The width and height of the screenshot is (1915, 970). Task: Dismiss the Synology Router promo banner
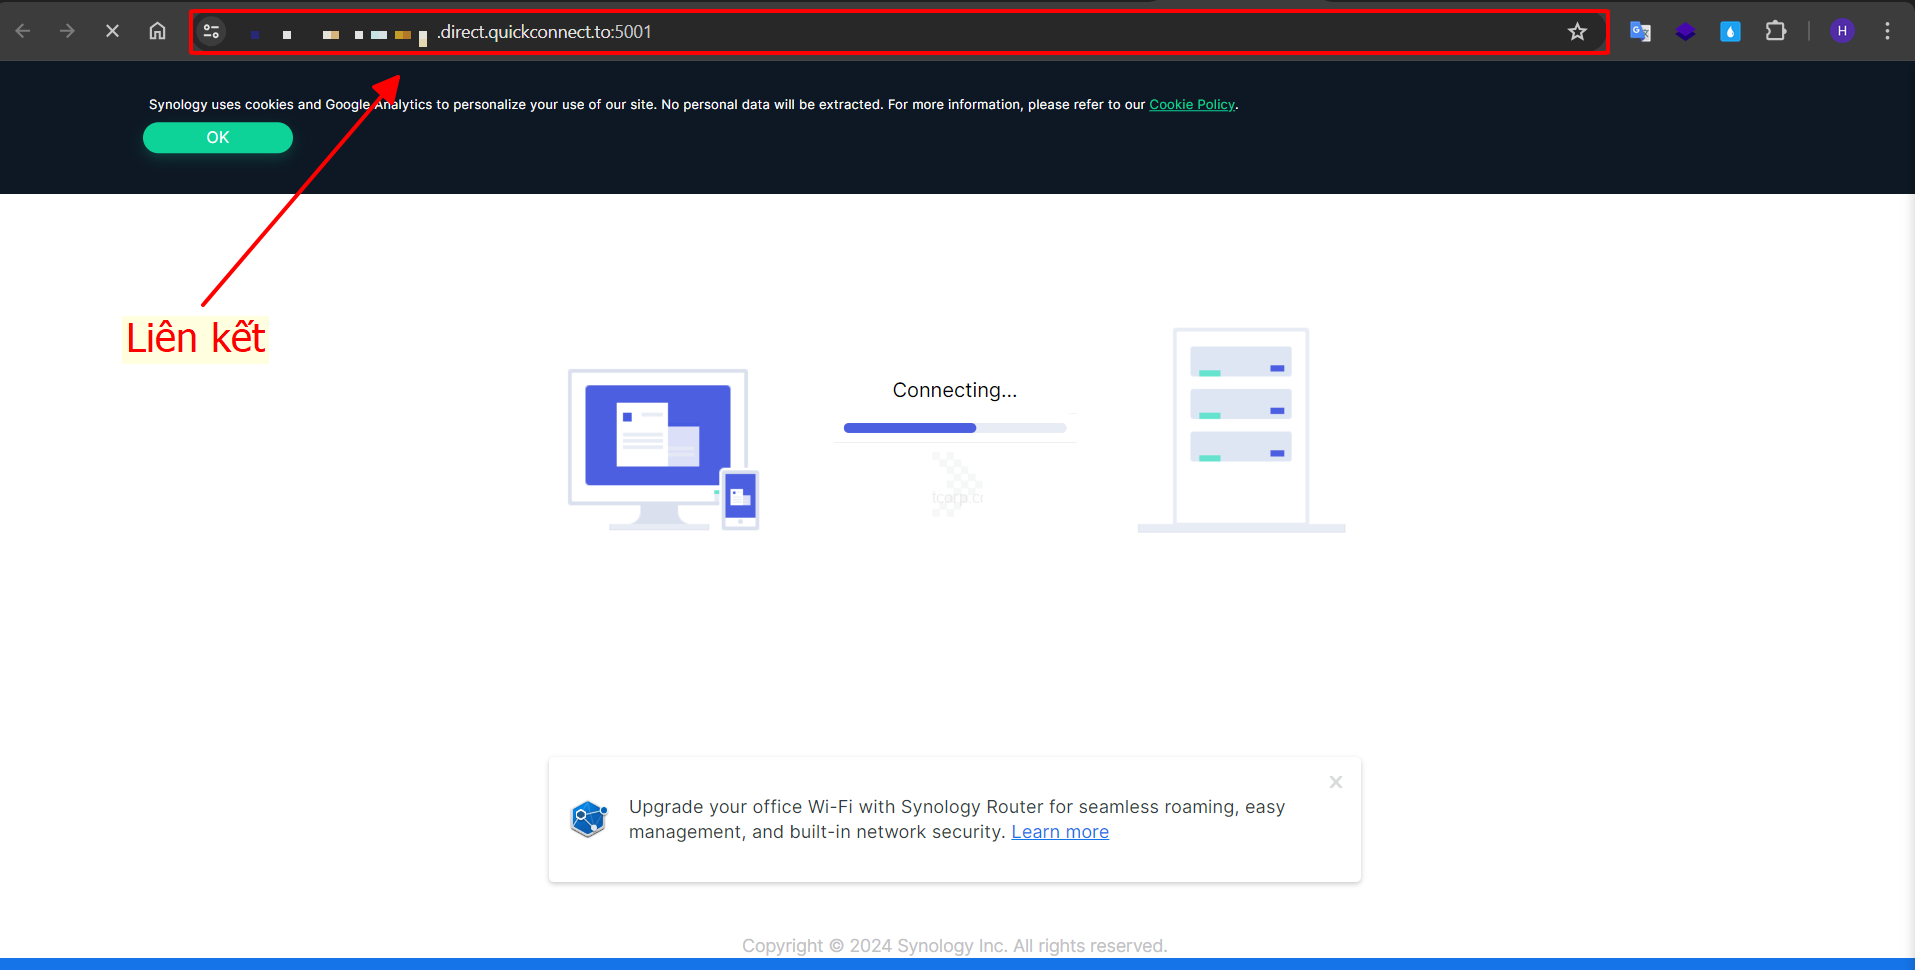click(1335, 782)
